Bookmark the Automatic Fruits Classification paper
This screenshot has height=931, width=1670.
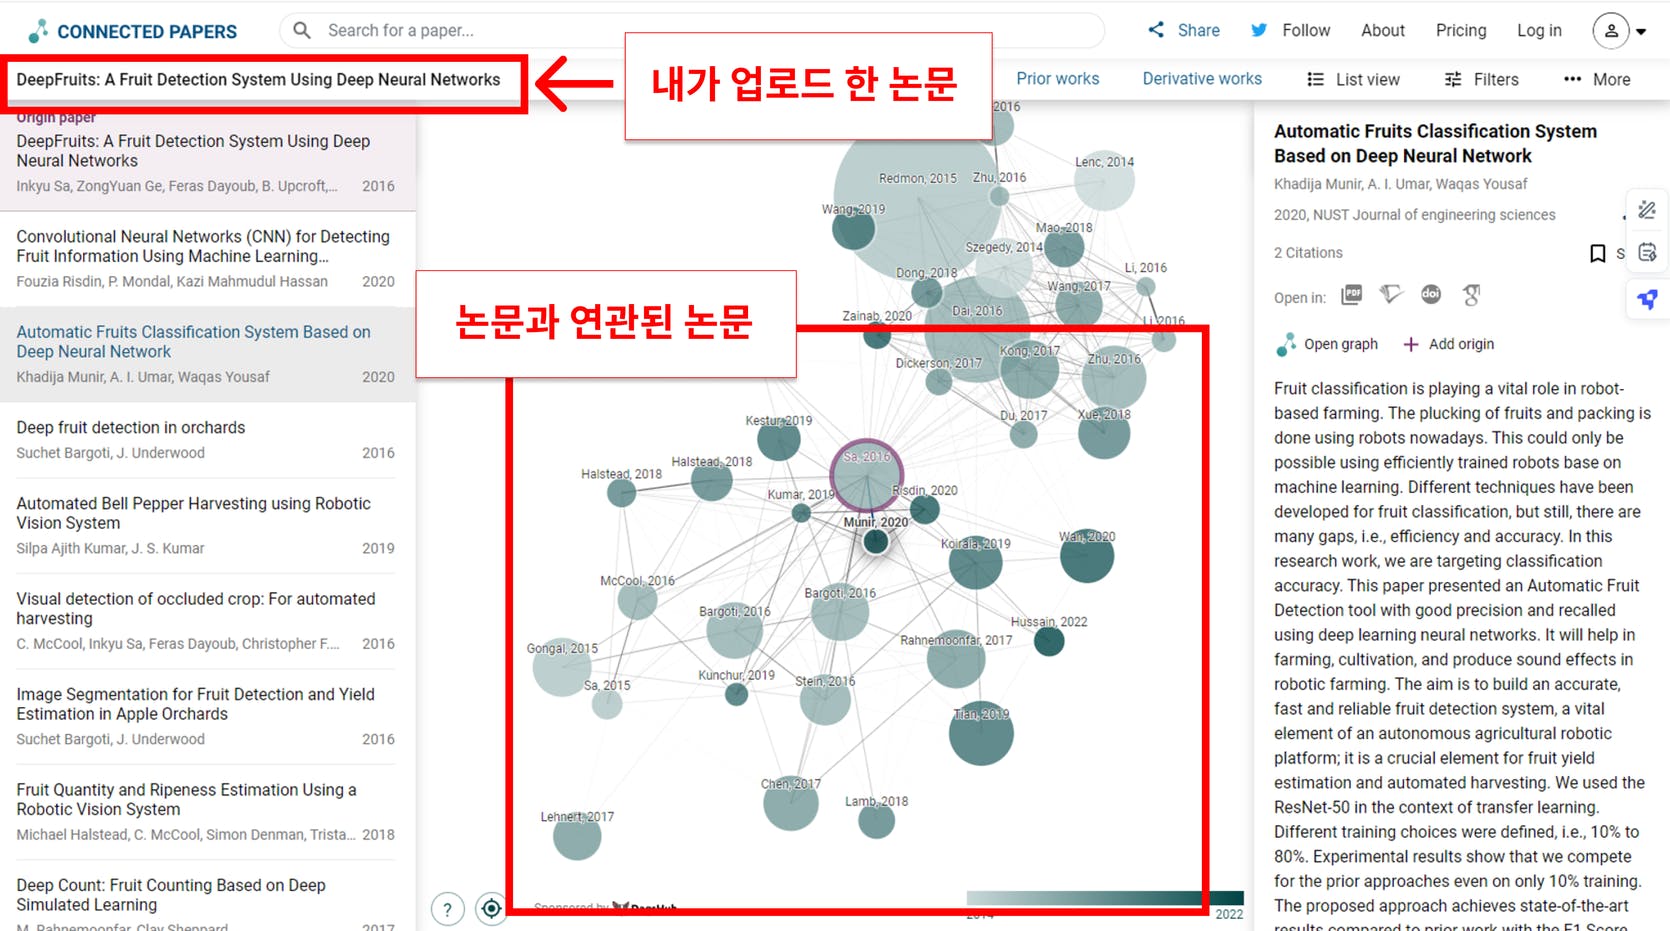point(1597,253)
